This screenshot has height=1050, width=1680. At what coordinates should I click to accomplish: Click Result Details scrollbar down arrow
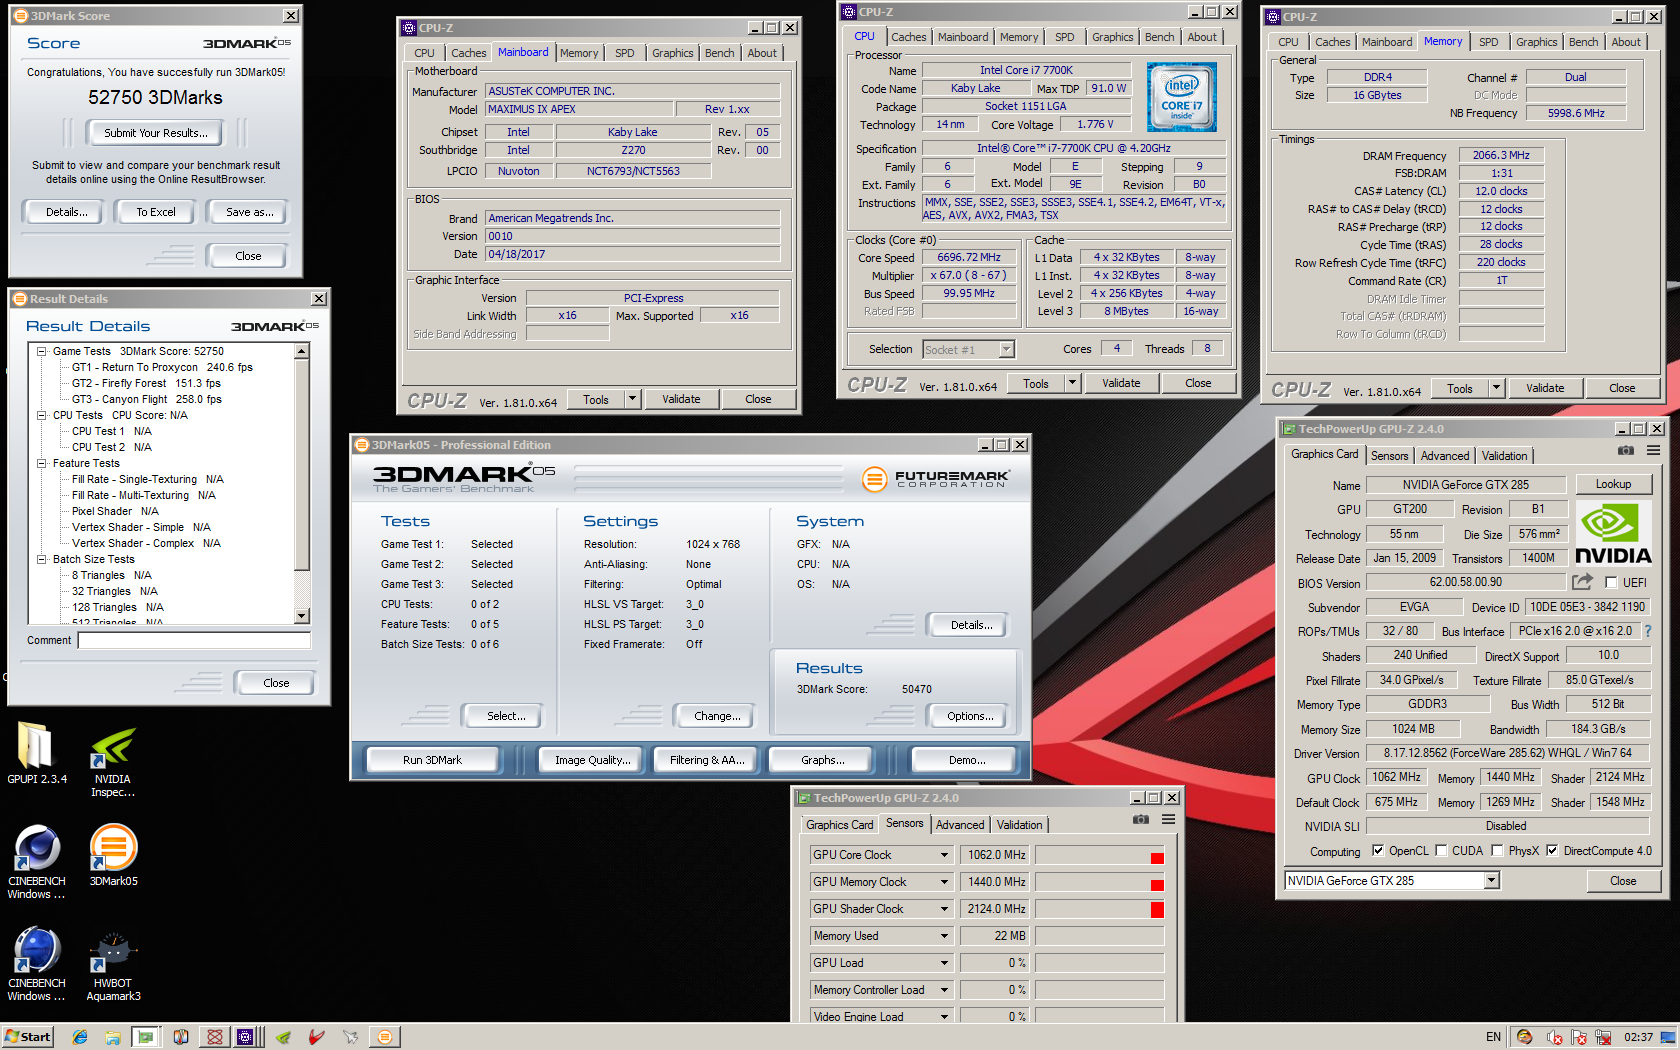pyautogui.click(x=302, y=616)
